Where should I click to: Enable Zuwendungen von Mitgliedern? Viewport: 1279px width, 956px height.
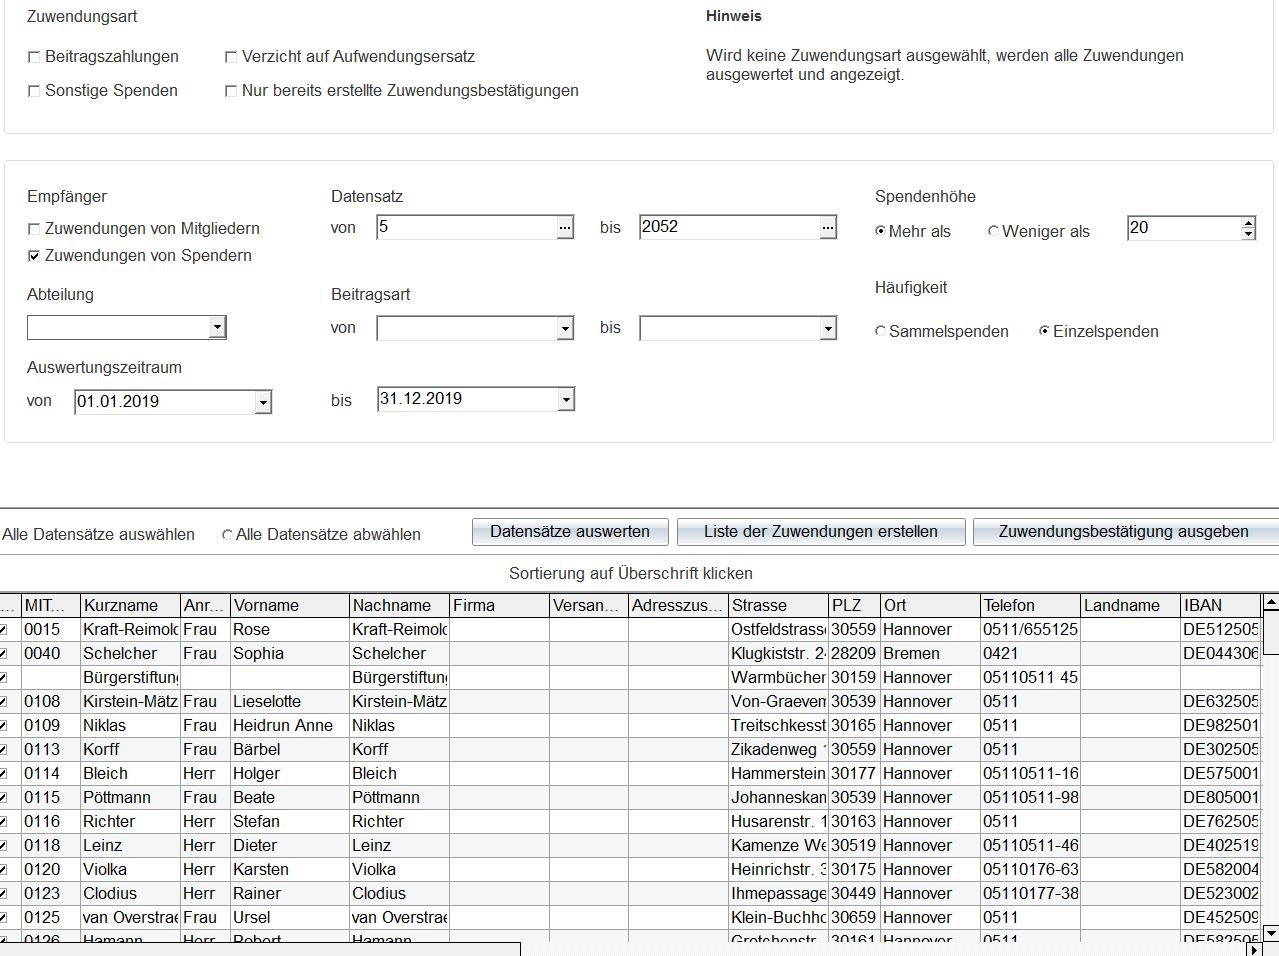click(34, 230)
